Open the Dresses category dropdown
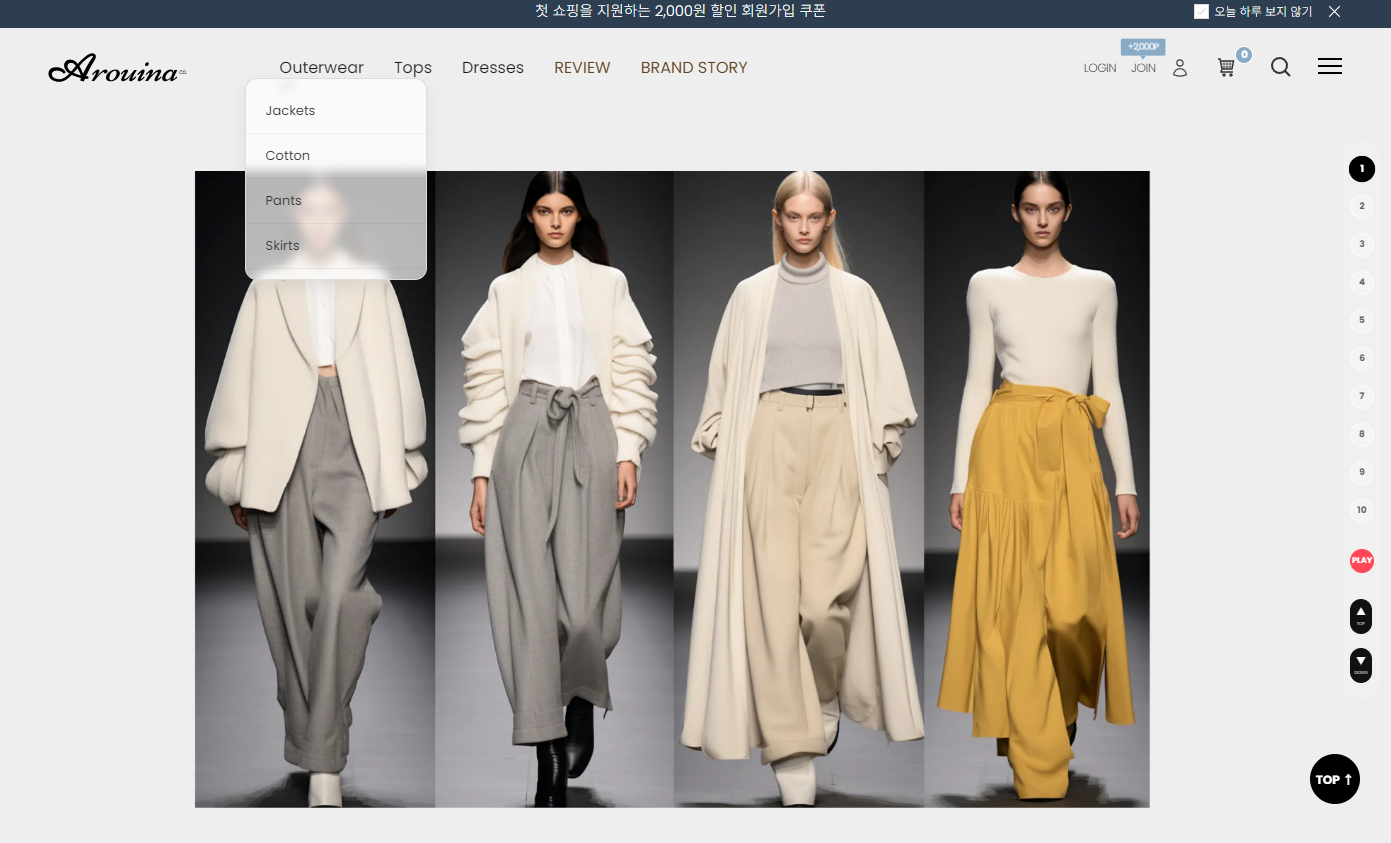The height and width of the screenshot is (843, 1391). coord(492,68)
